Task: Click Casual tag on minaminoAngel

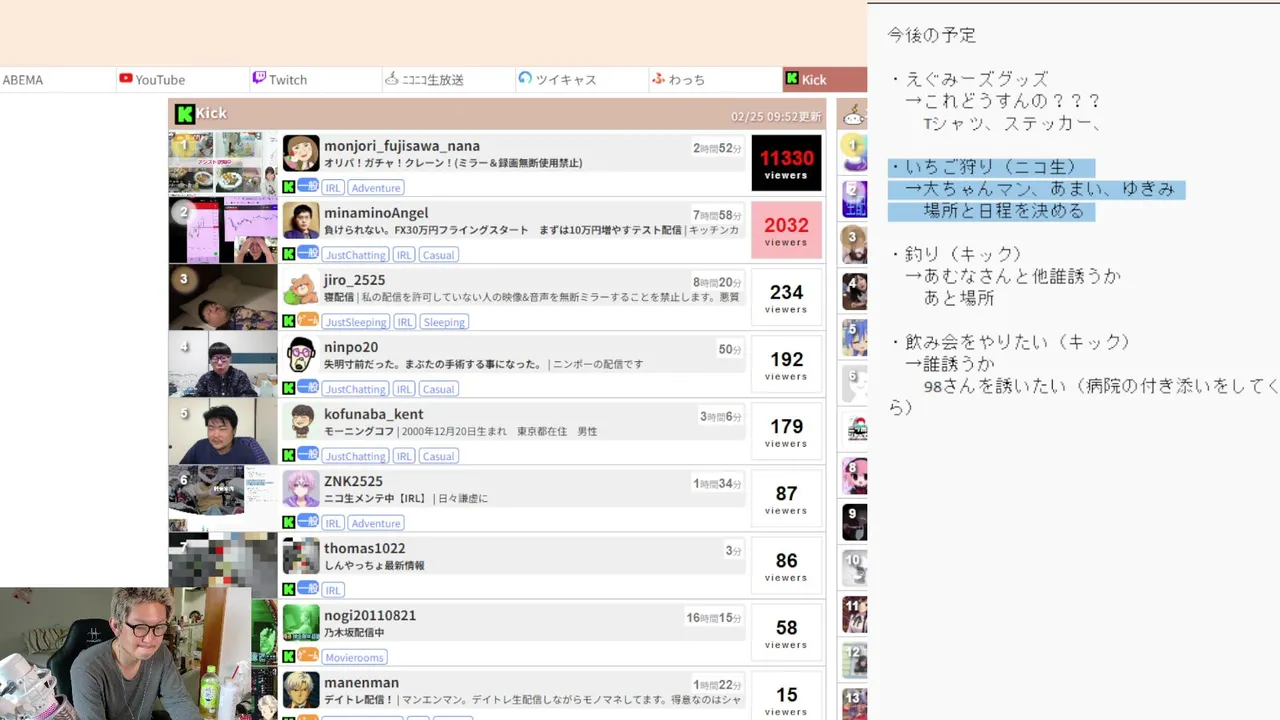Action: point(438,255)
